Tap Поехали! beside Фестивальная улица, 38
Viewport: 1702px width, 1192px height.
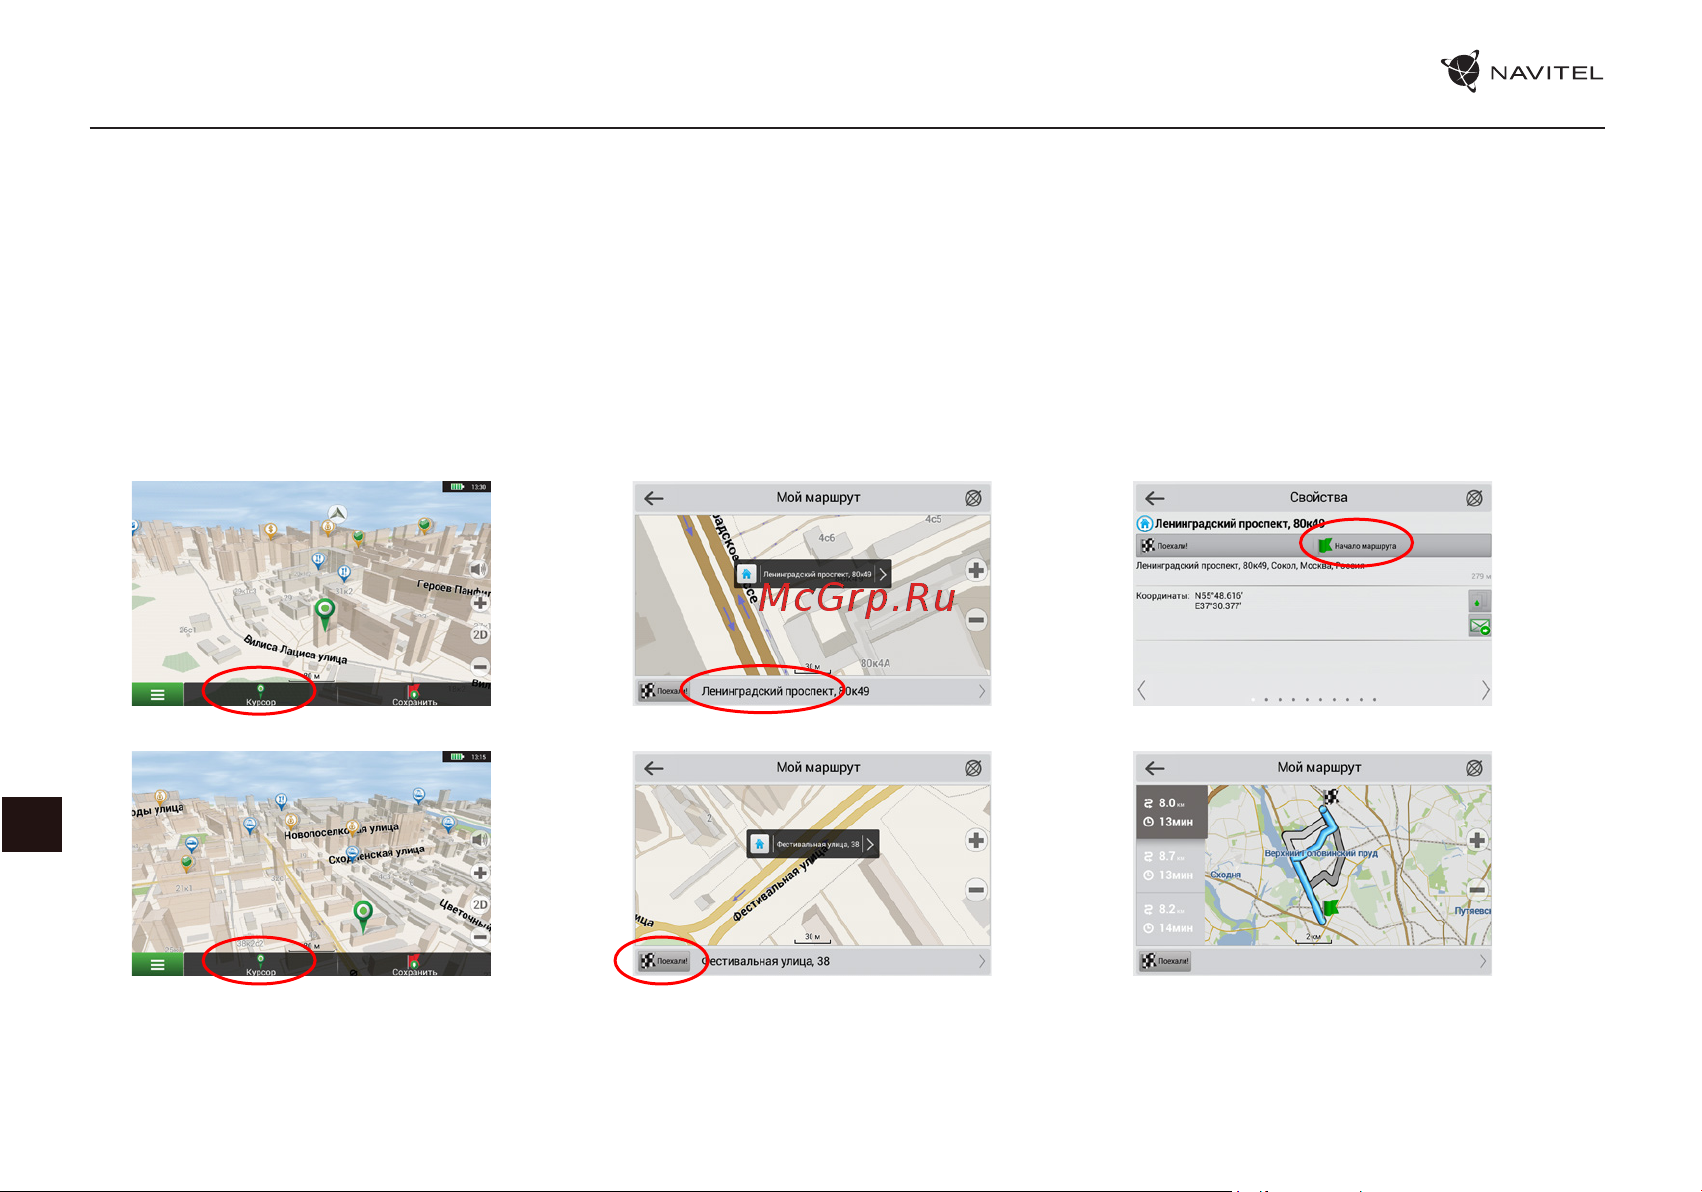(x=664, y=961)
